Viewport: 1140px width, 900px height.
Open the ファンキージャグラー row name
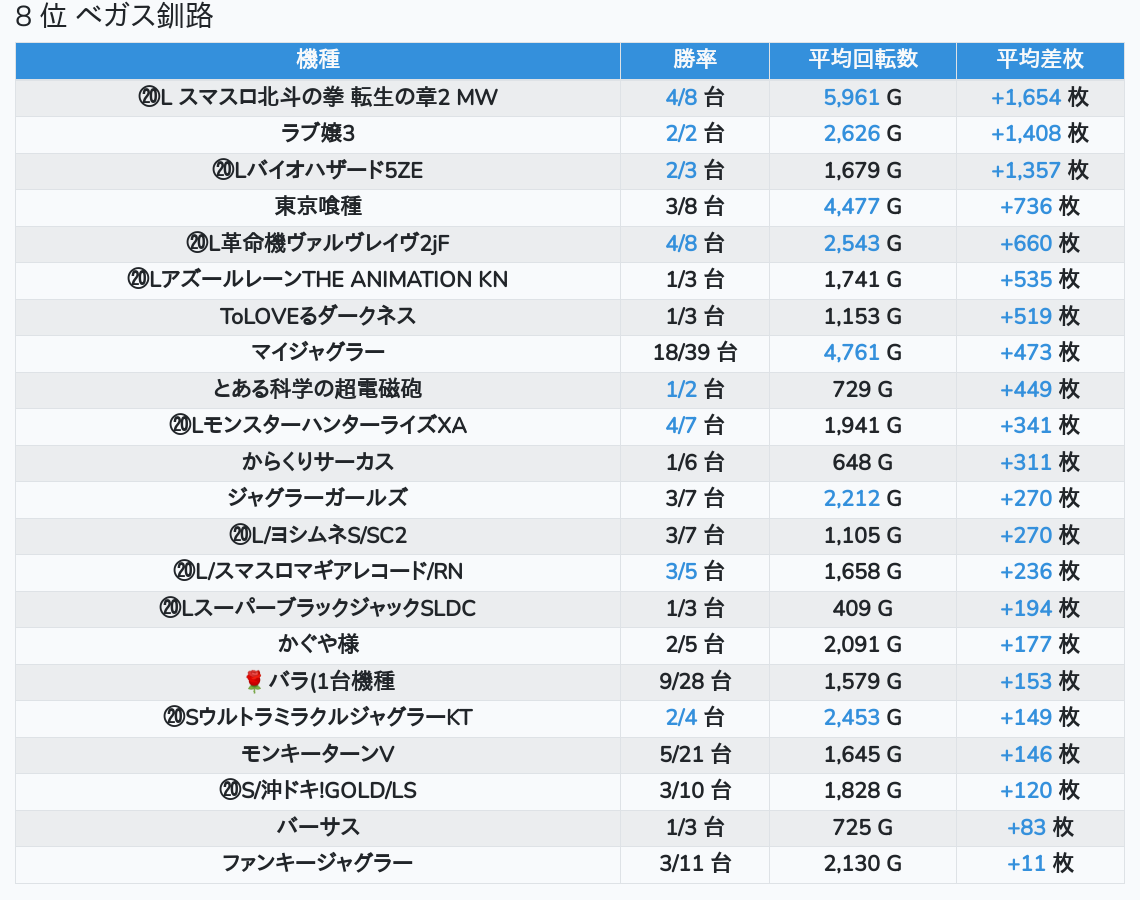pyautogui.click(x=318, y=864)
